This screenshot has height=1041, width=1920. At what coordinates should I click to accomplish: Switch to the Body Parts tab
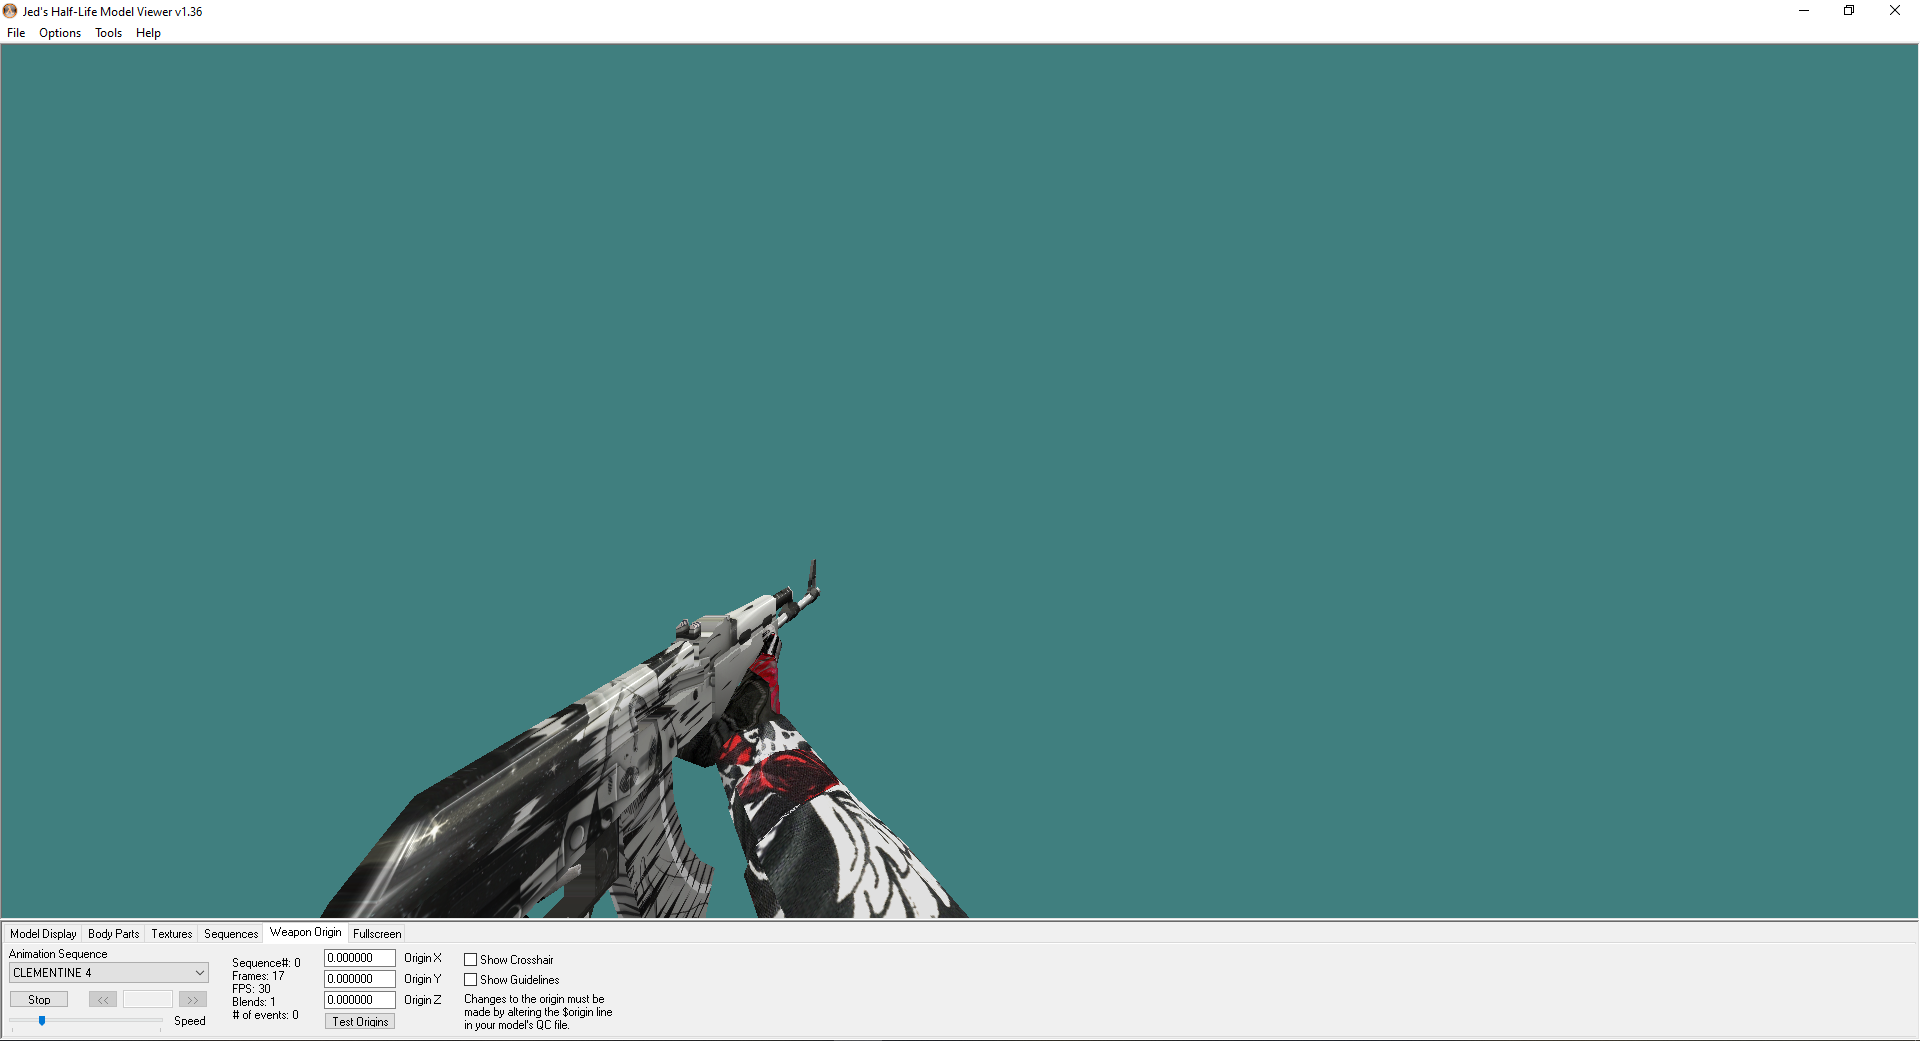[x=113, y=934]
